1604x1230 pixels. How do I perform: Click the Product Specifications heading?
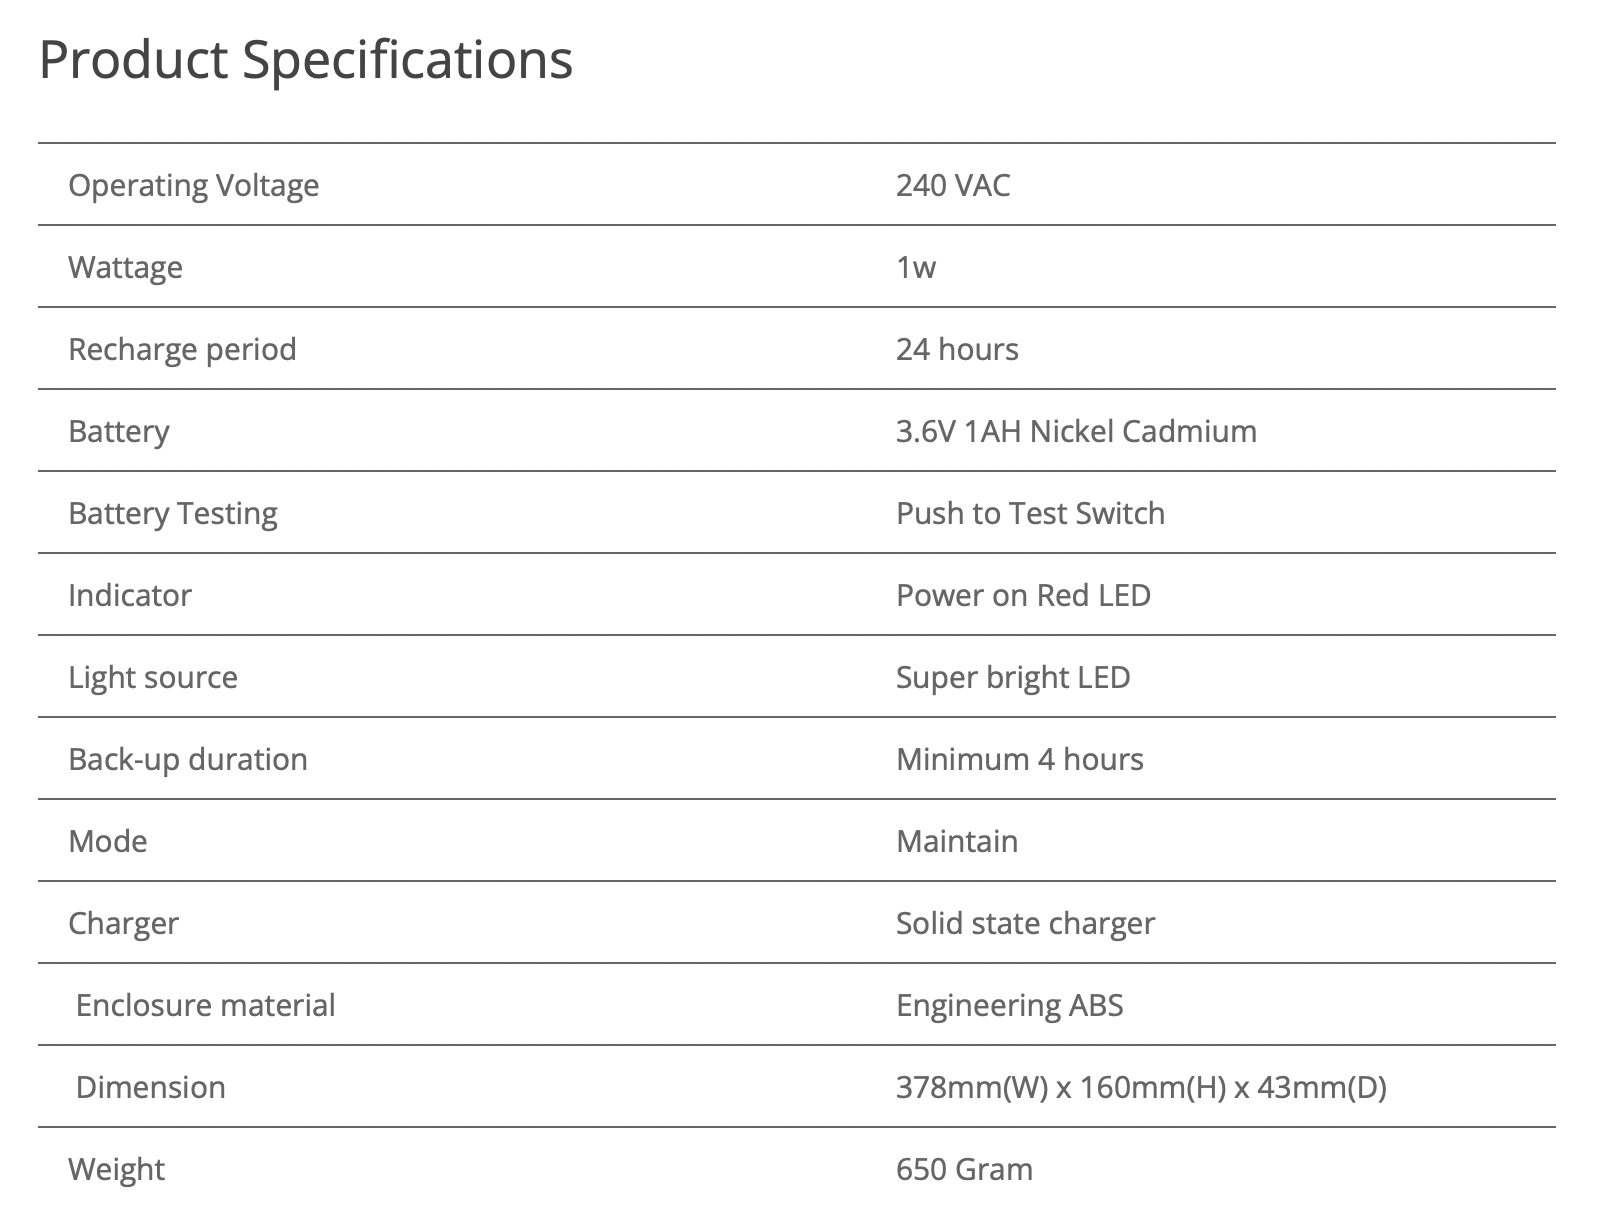(305, 59)
